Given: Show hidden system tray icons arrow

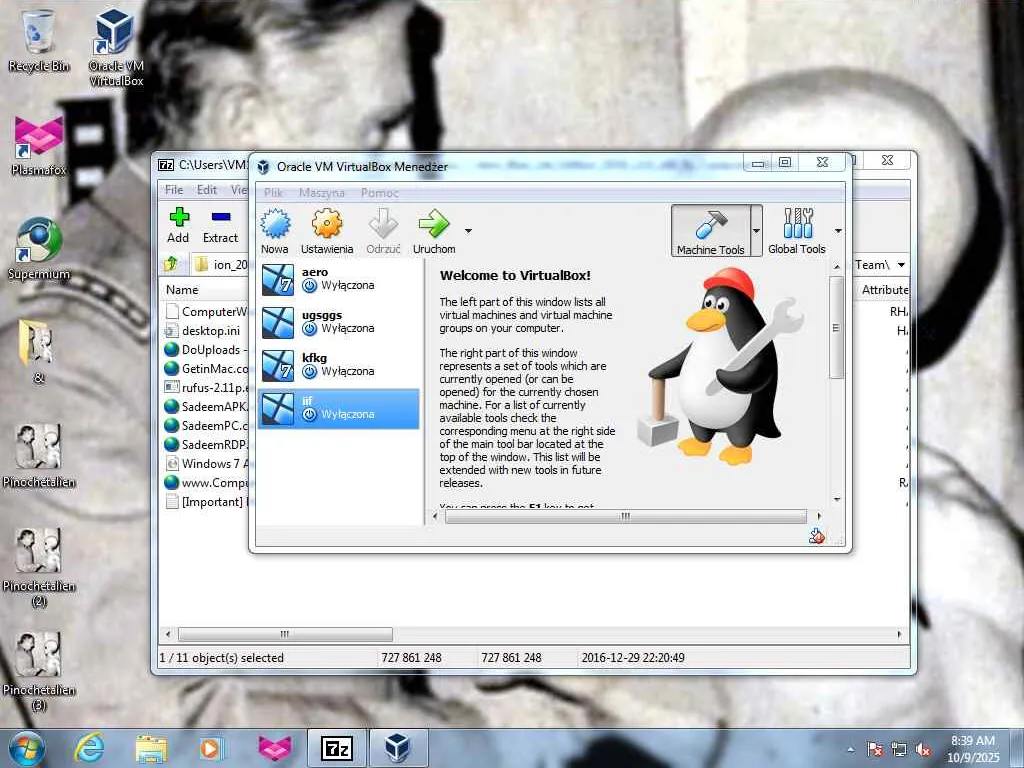Looking at the screenshot, I should (850, 749).
